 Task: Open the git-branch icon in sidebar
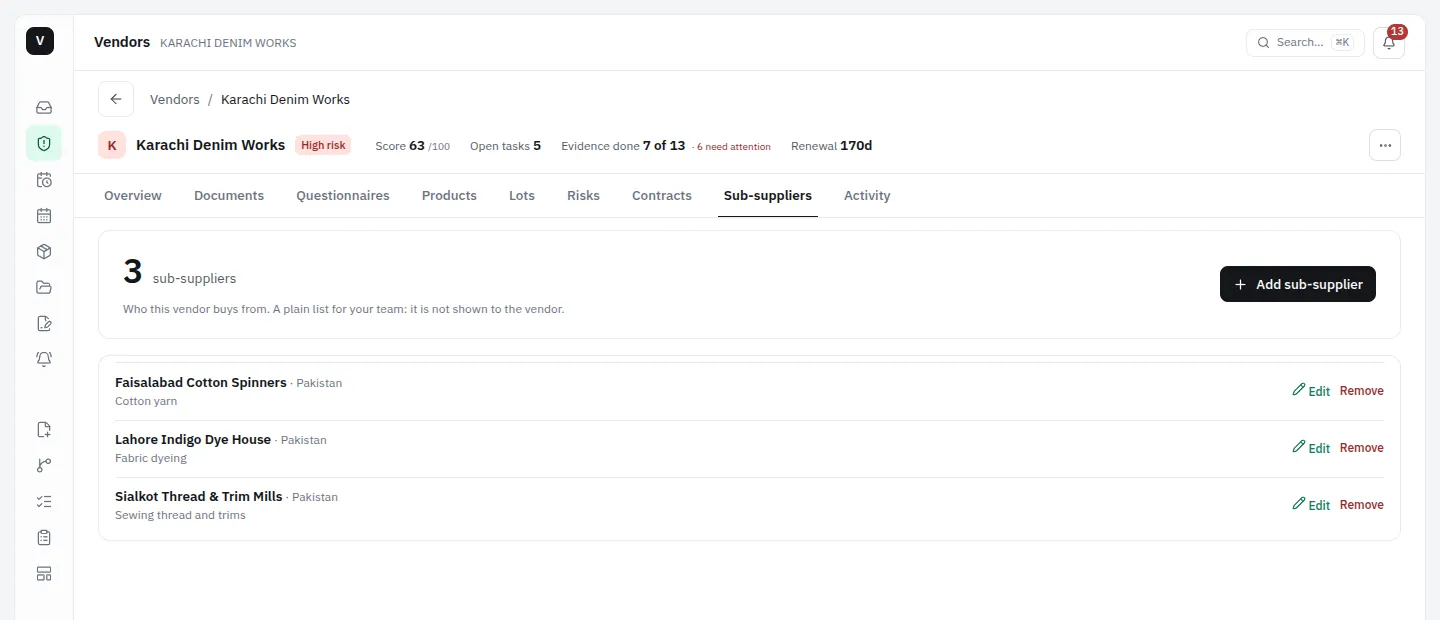(44, 465)
